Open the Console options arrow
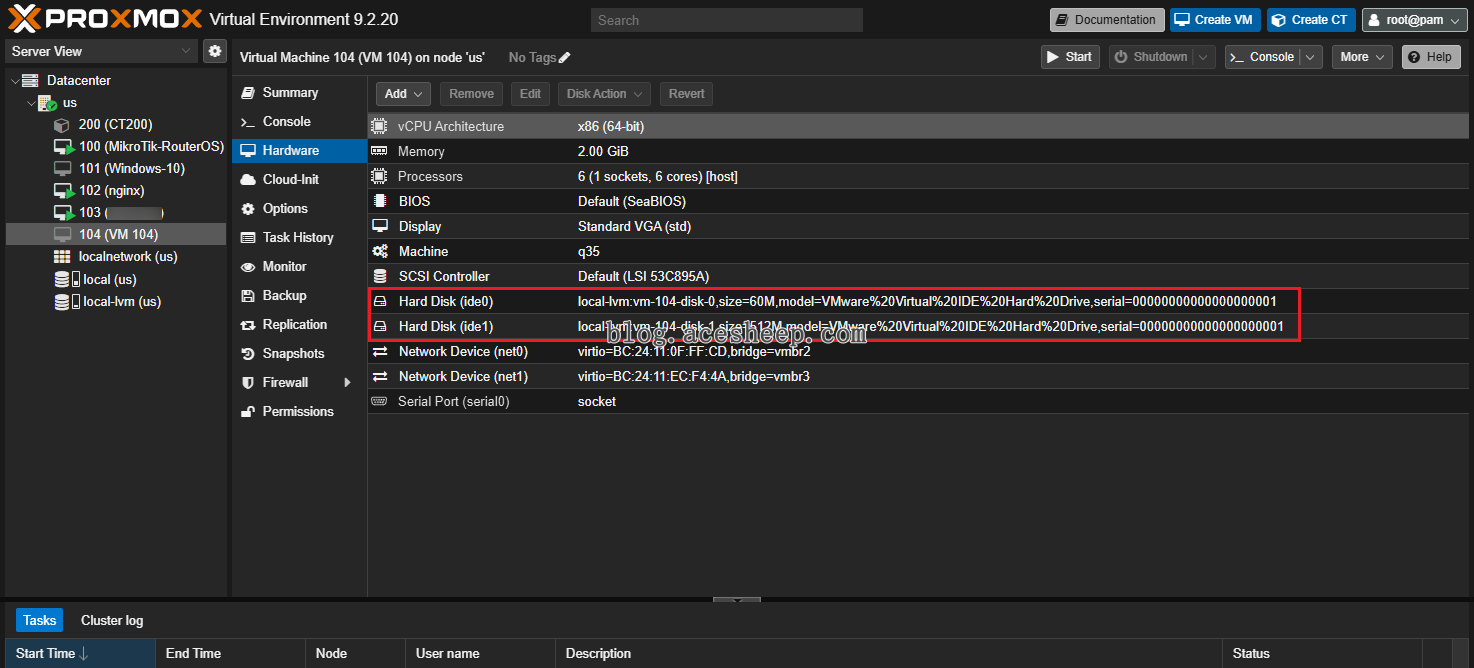 point(1312,57)
